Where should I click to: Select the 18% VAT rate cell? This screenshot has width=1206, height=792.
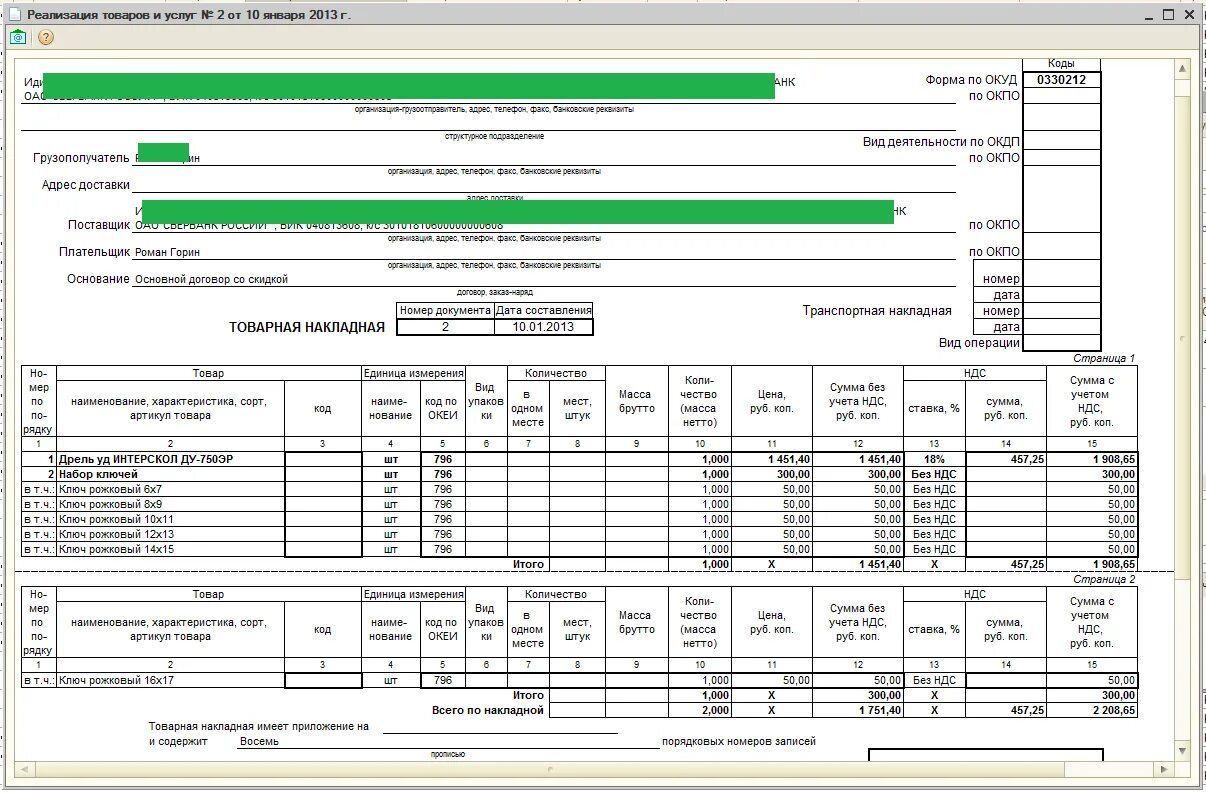tap(934, 459)
